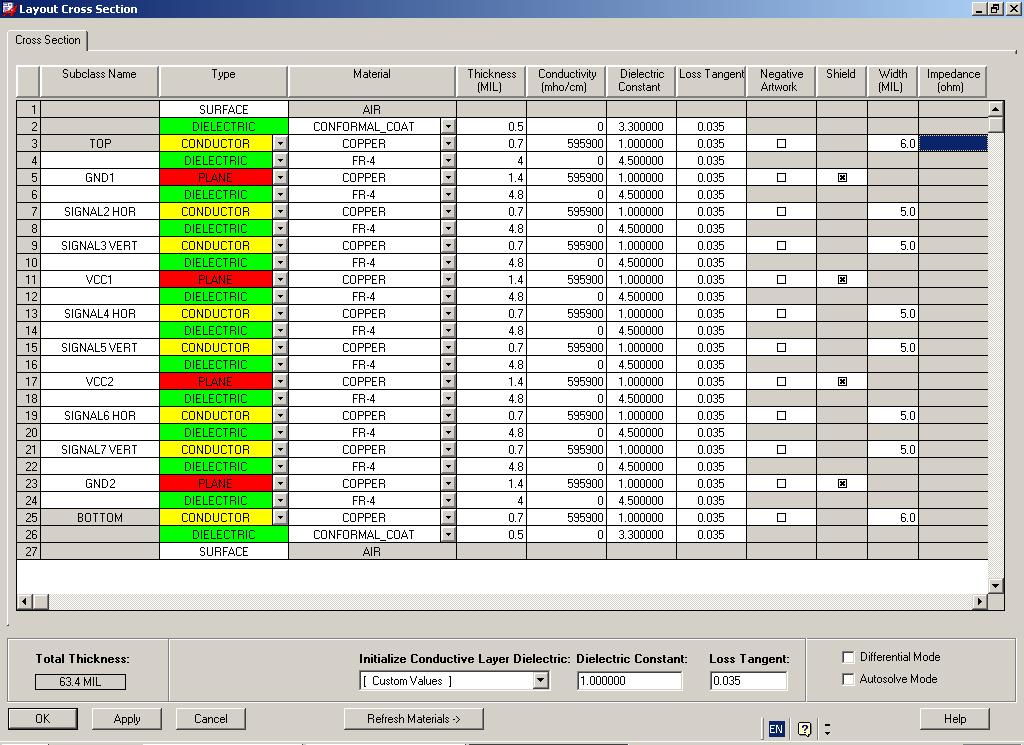Click the Impedance (ohm) column header

(x=953, y=81)
